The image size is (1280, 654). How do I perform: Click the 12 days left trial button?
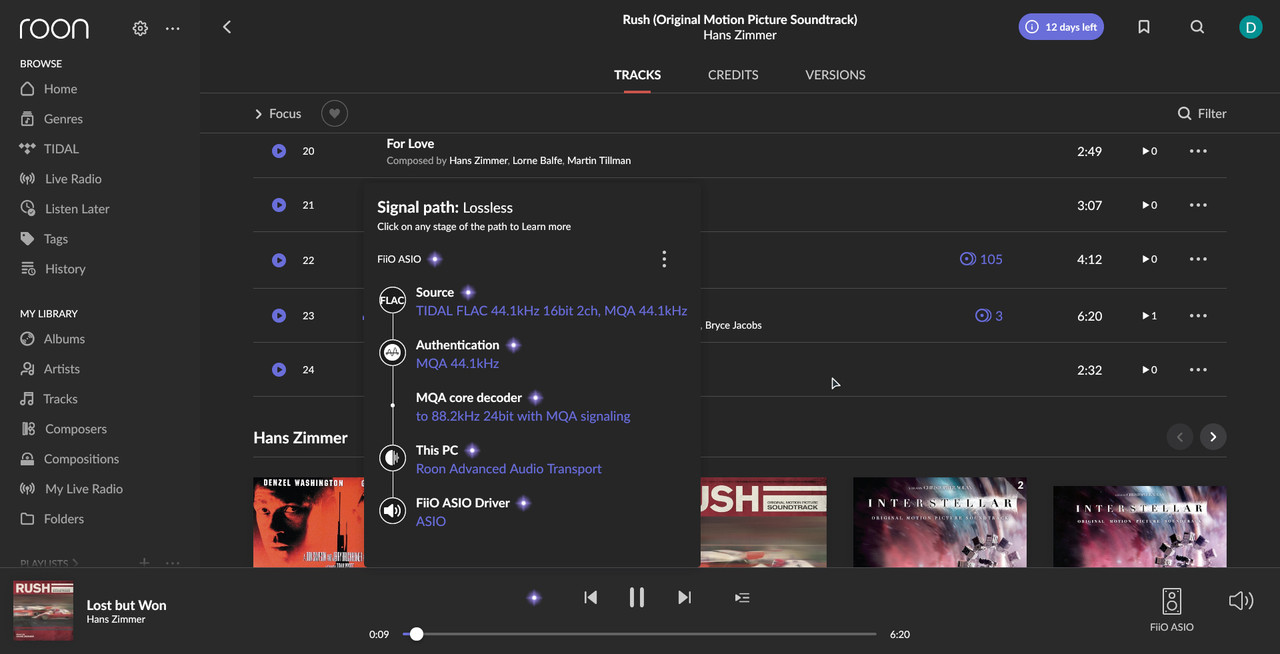click(1061, 27)
